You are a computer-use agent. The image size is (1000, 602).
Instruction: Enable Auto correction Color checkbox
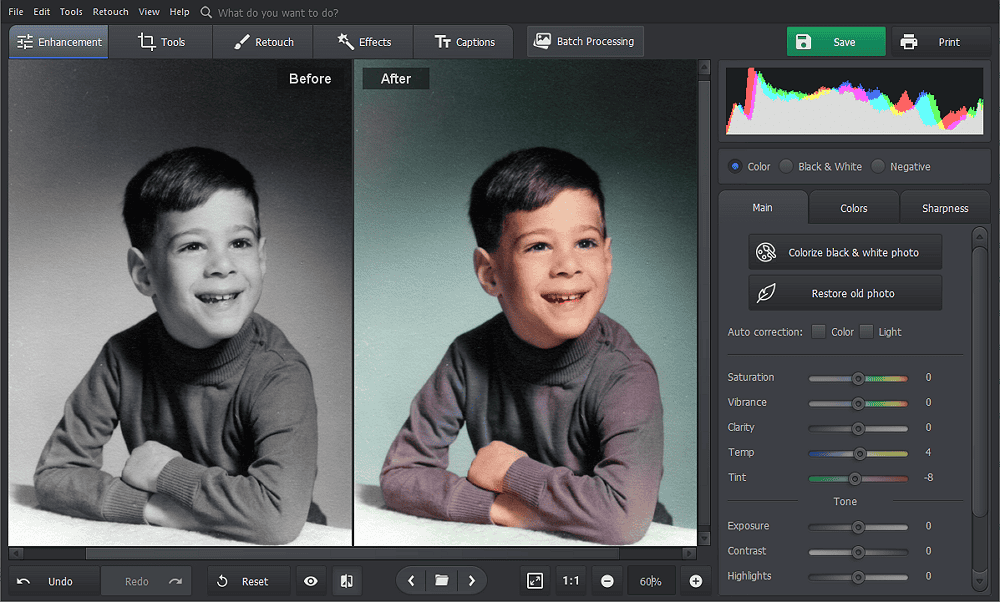(x=818, y=332)
